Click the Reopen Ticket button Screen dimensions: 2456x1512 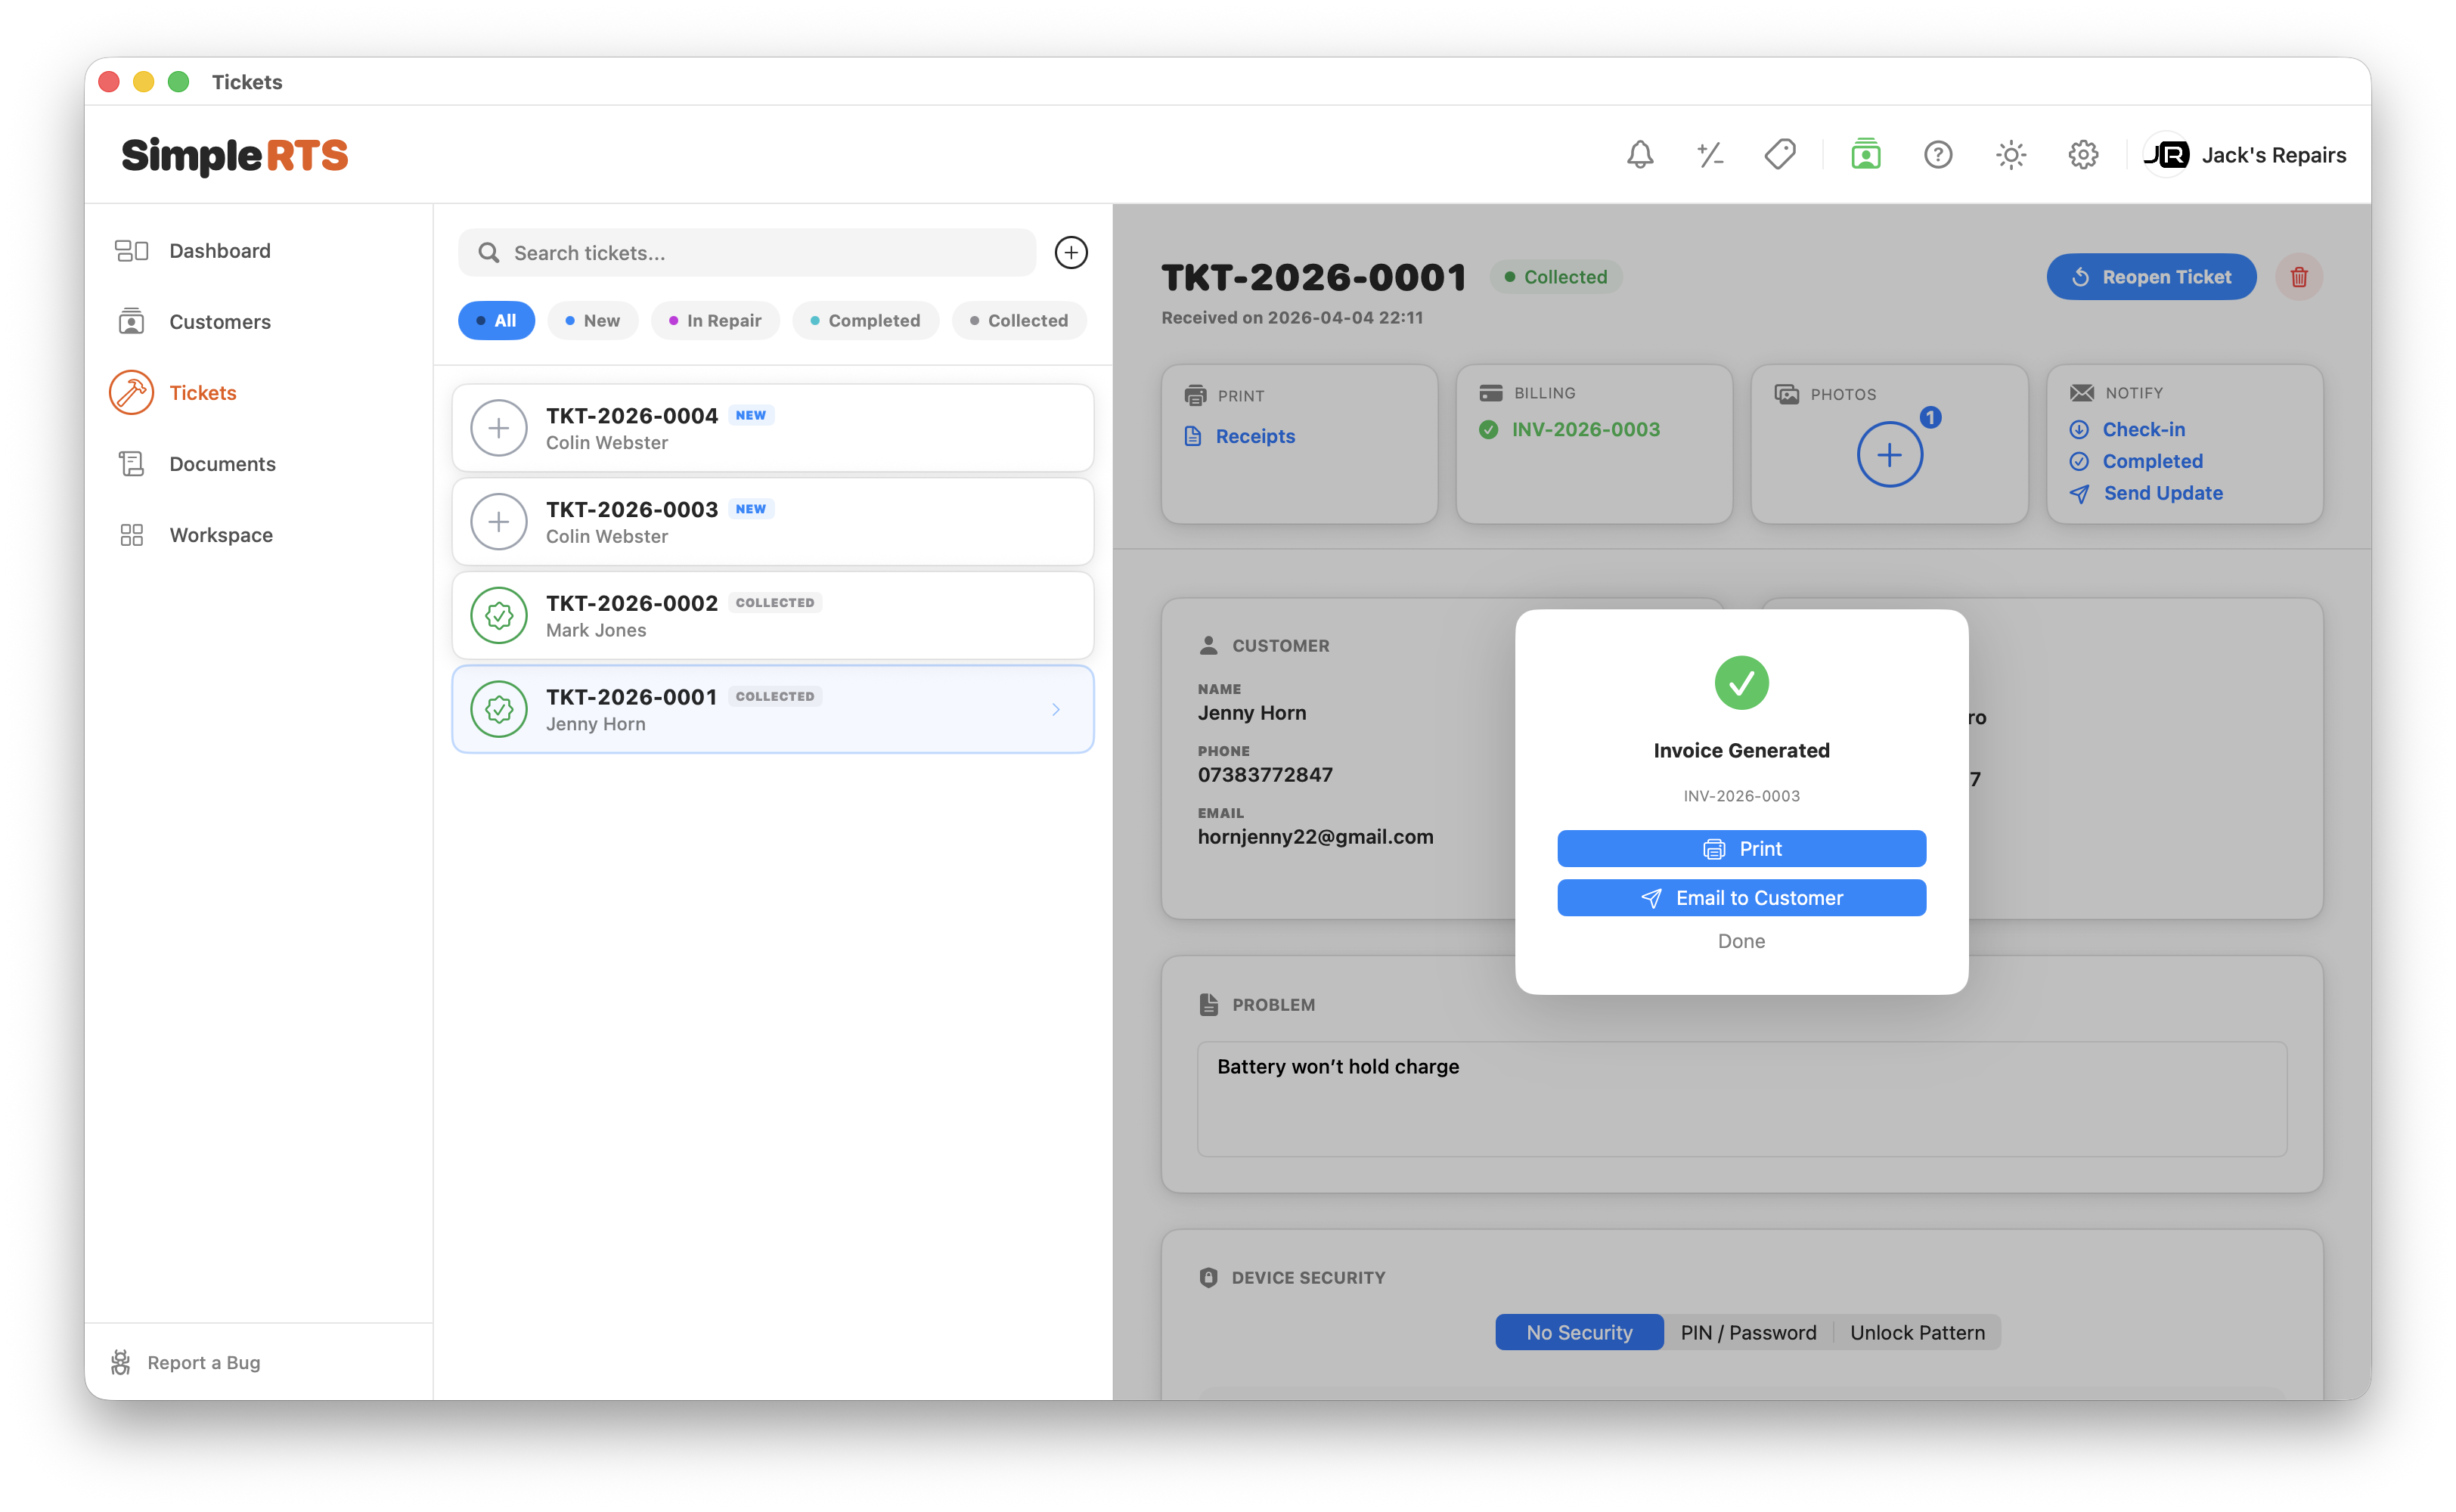click(2151, 277)
